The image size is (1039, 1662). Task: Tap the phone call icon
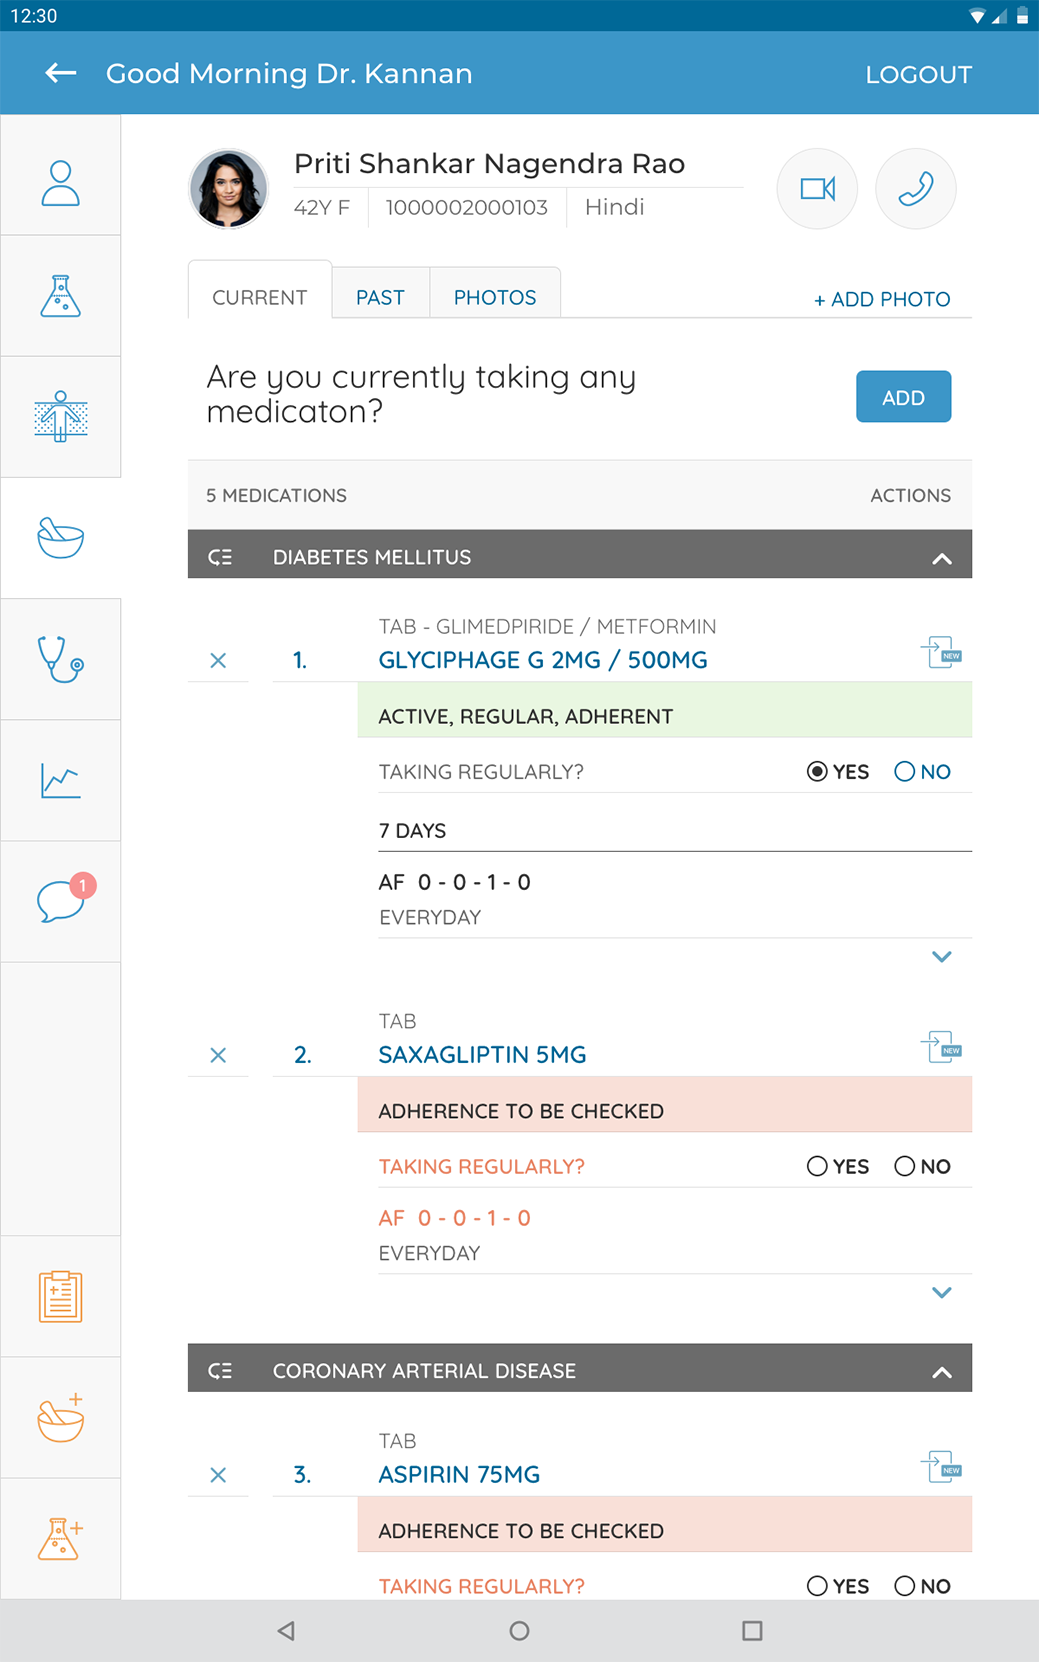pyautogui.click(x=915, y=189)
